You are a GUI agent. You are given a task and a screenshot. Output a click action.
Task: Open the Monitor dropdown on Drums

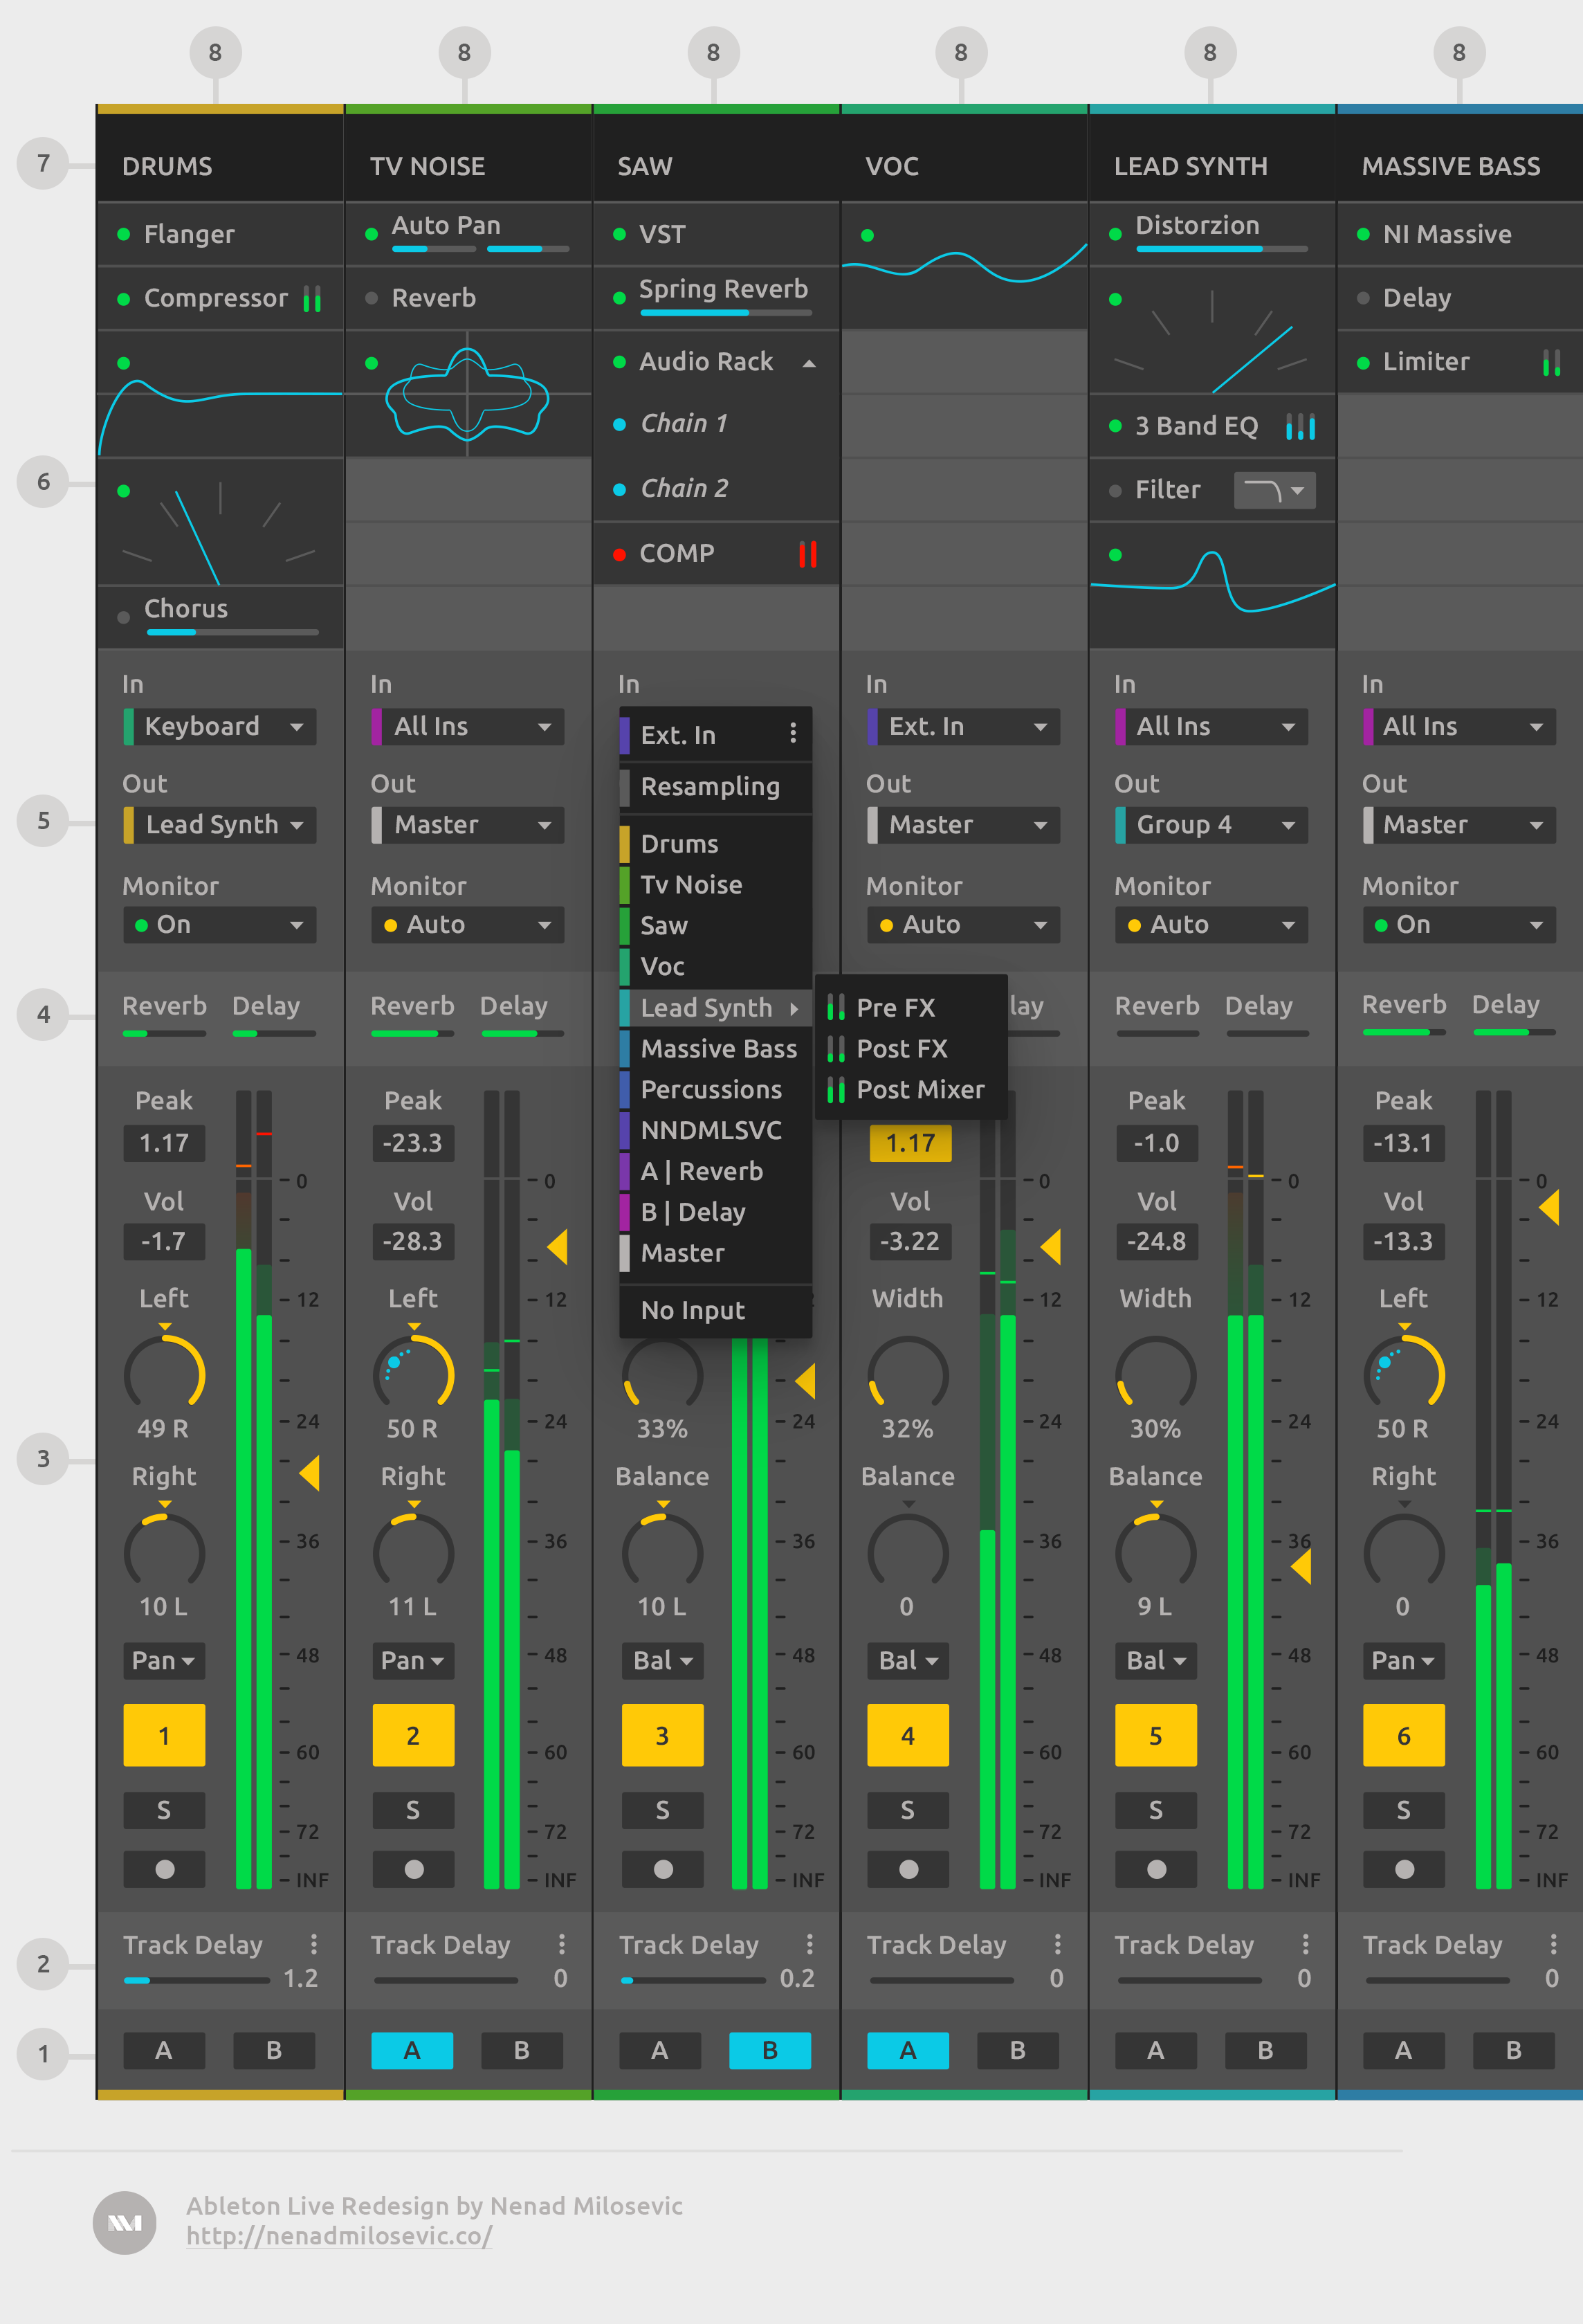(x=219, y=925)
